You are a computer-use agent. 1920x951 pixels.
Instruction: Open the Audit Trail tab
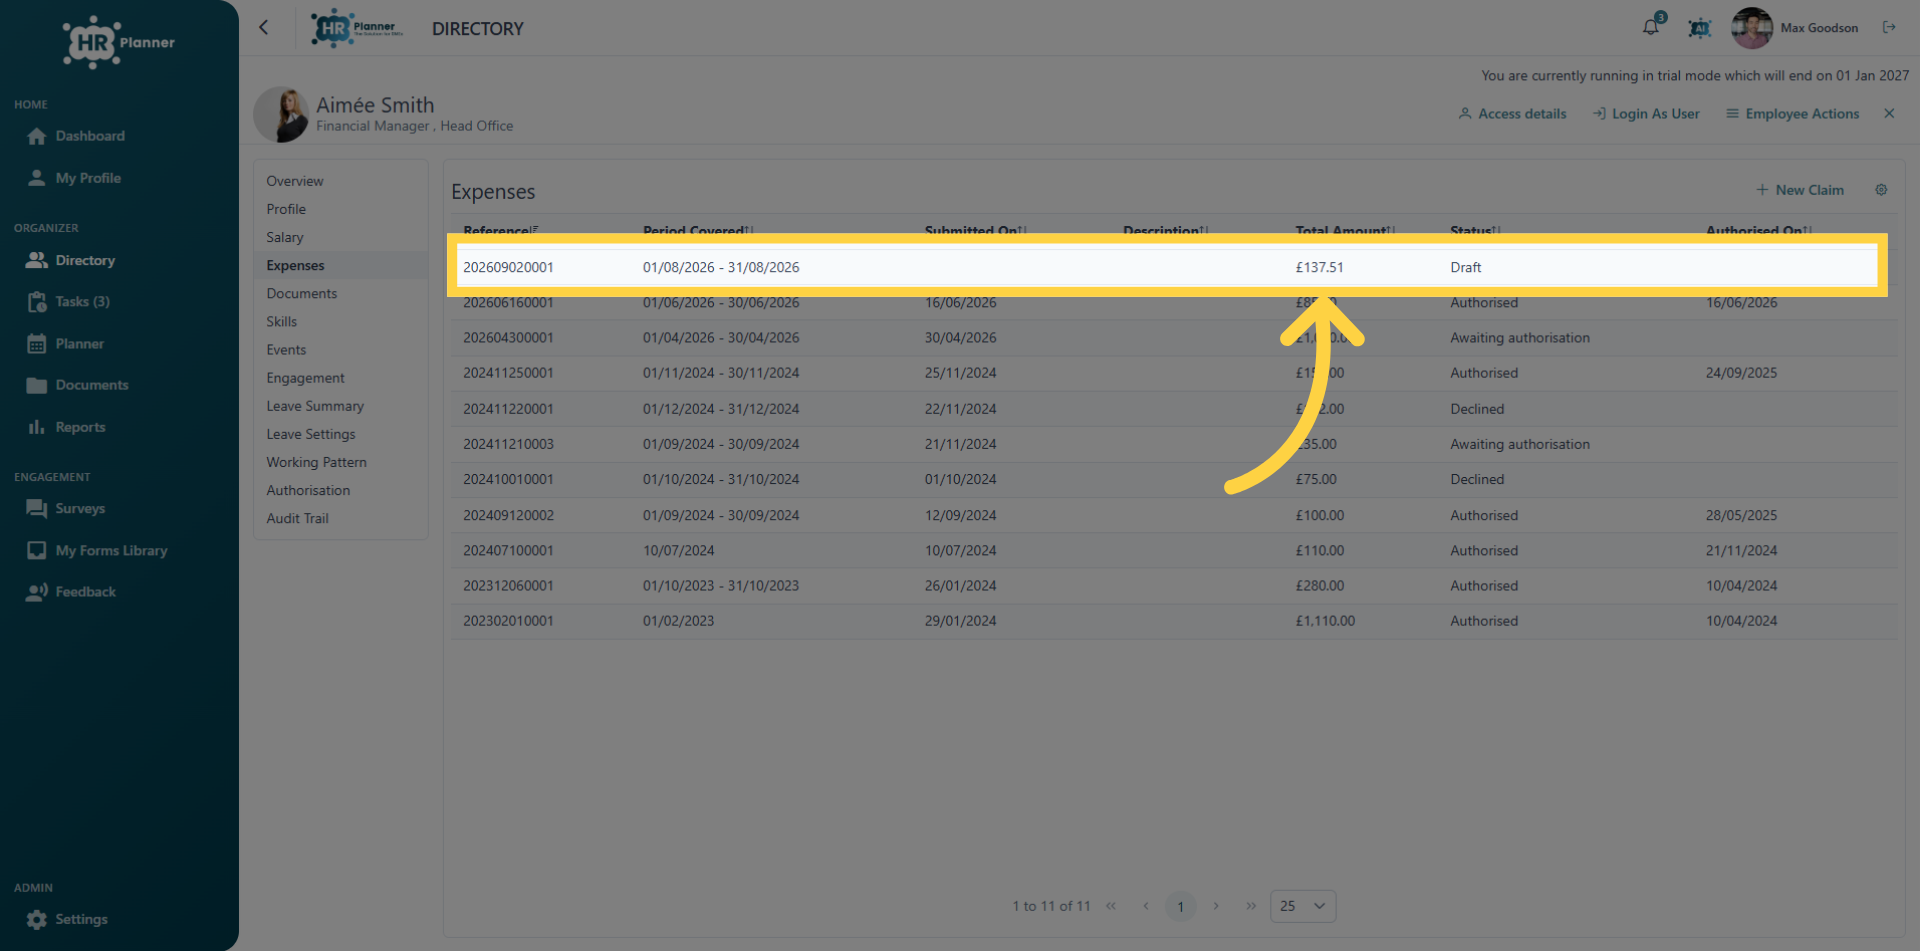(297, 518)
